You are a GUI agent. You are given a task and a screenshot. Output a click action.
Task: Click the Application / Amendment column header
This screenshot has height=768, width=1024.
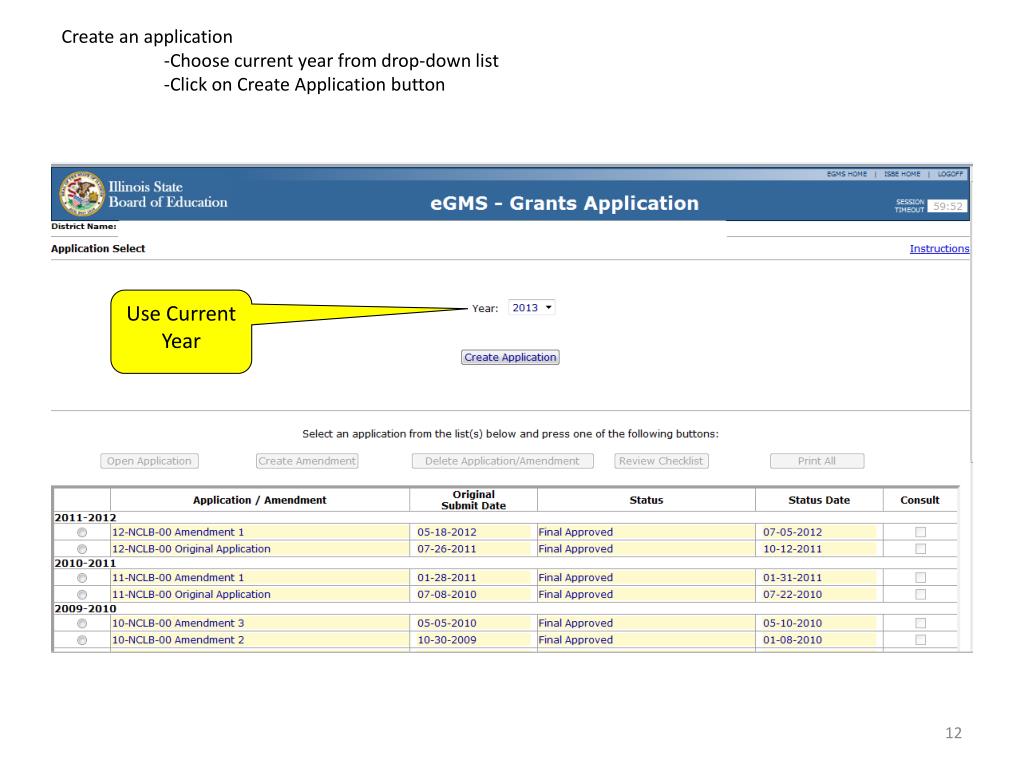[259, 500]
